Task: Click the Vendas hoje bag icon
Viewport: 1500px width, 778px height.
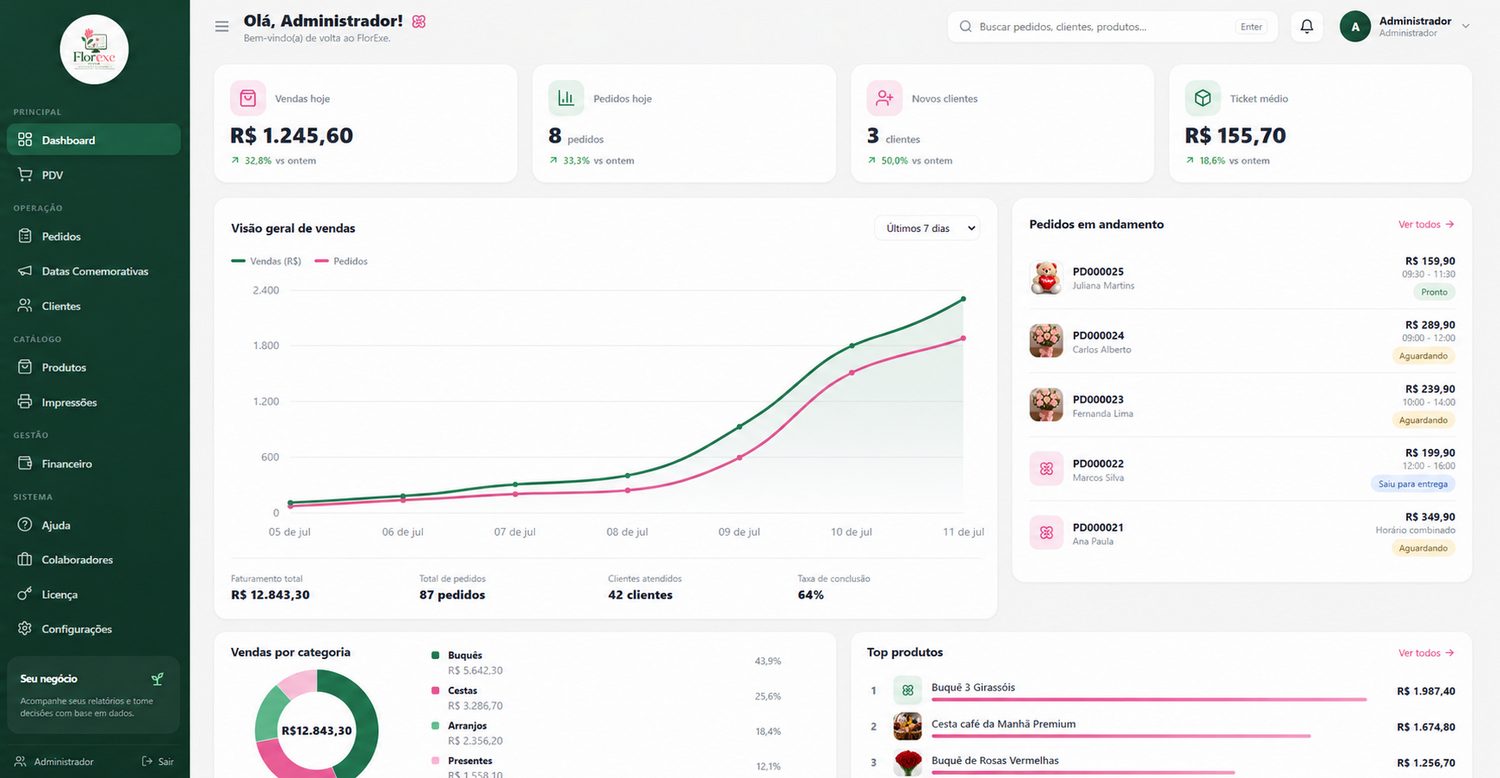Action: pos(248,98)
